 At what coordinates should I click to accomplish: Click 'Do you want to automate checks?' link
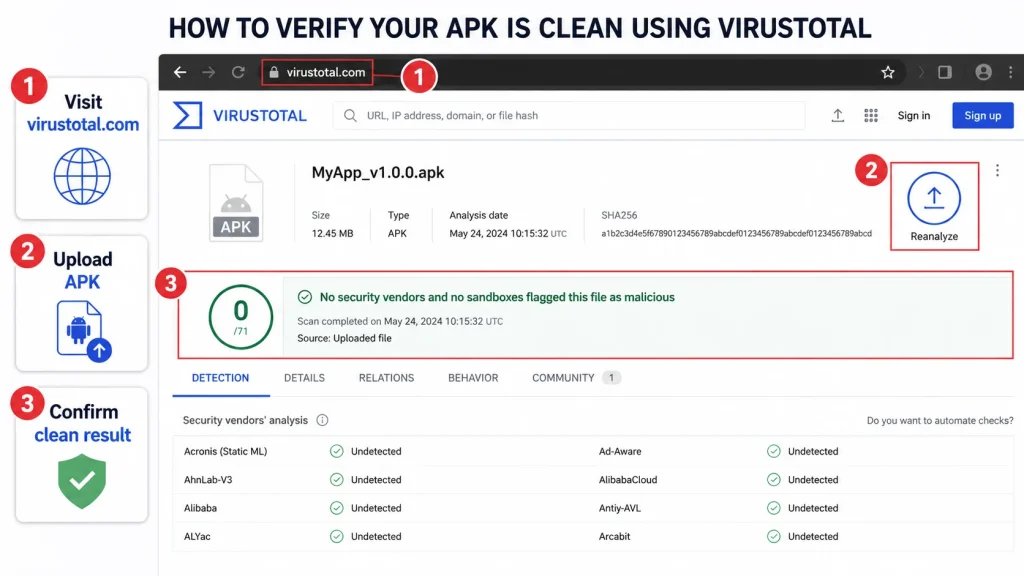pyautogui.click(x=940, y=421)
